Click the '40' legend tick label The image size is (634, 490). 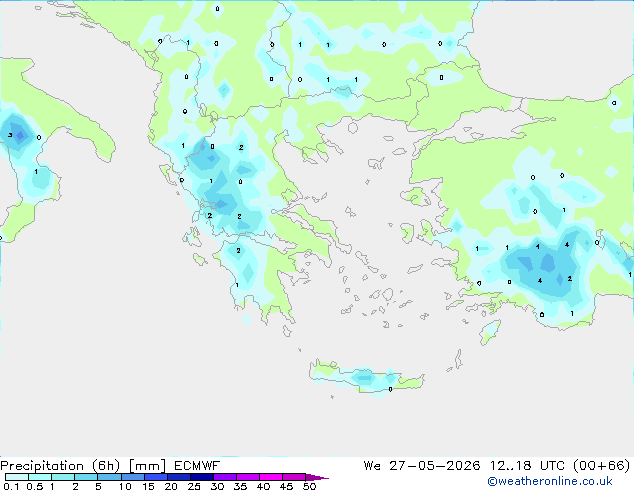coord(263,486)
